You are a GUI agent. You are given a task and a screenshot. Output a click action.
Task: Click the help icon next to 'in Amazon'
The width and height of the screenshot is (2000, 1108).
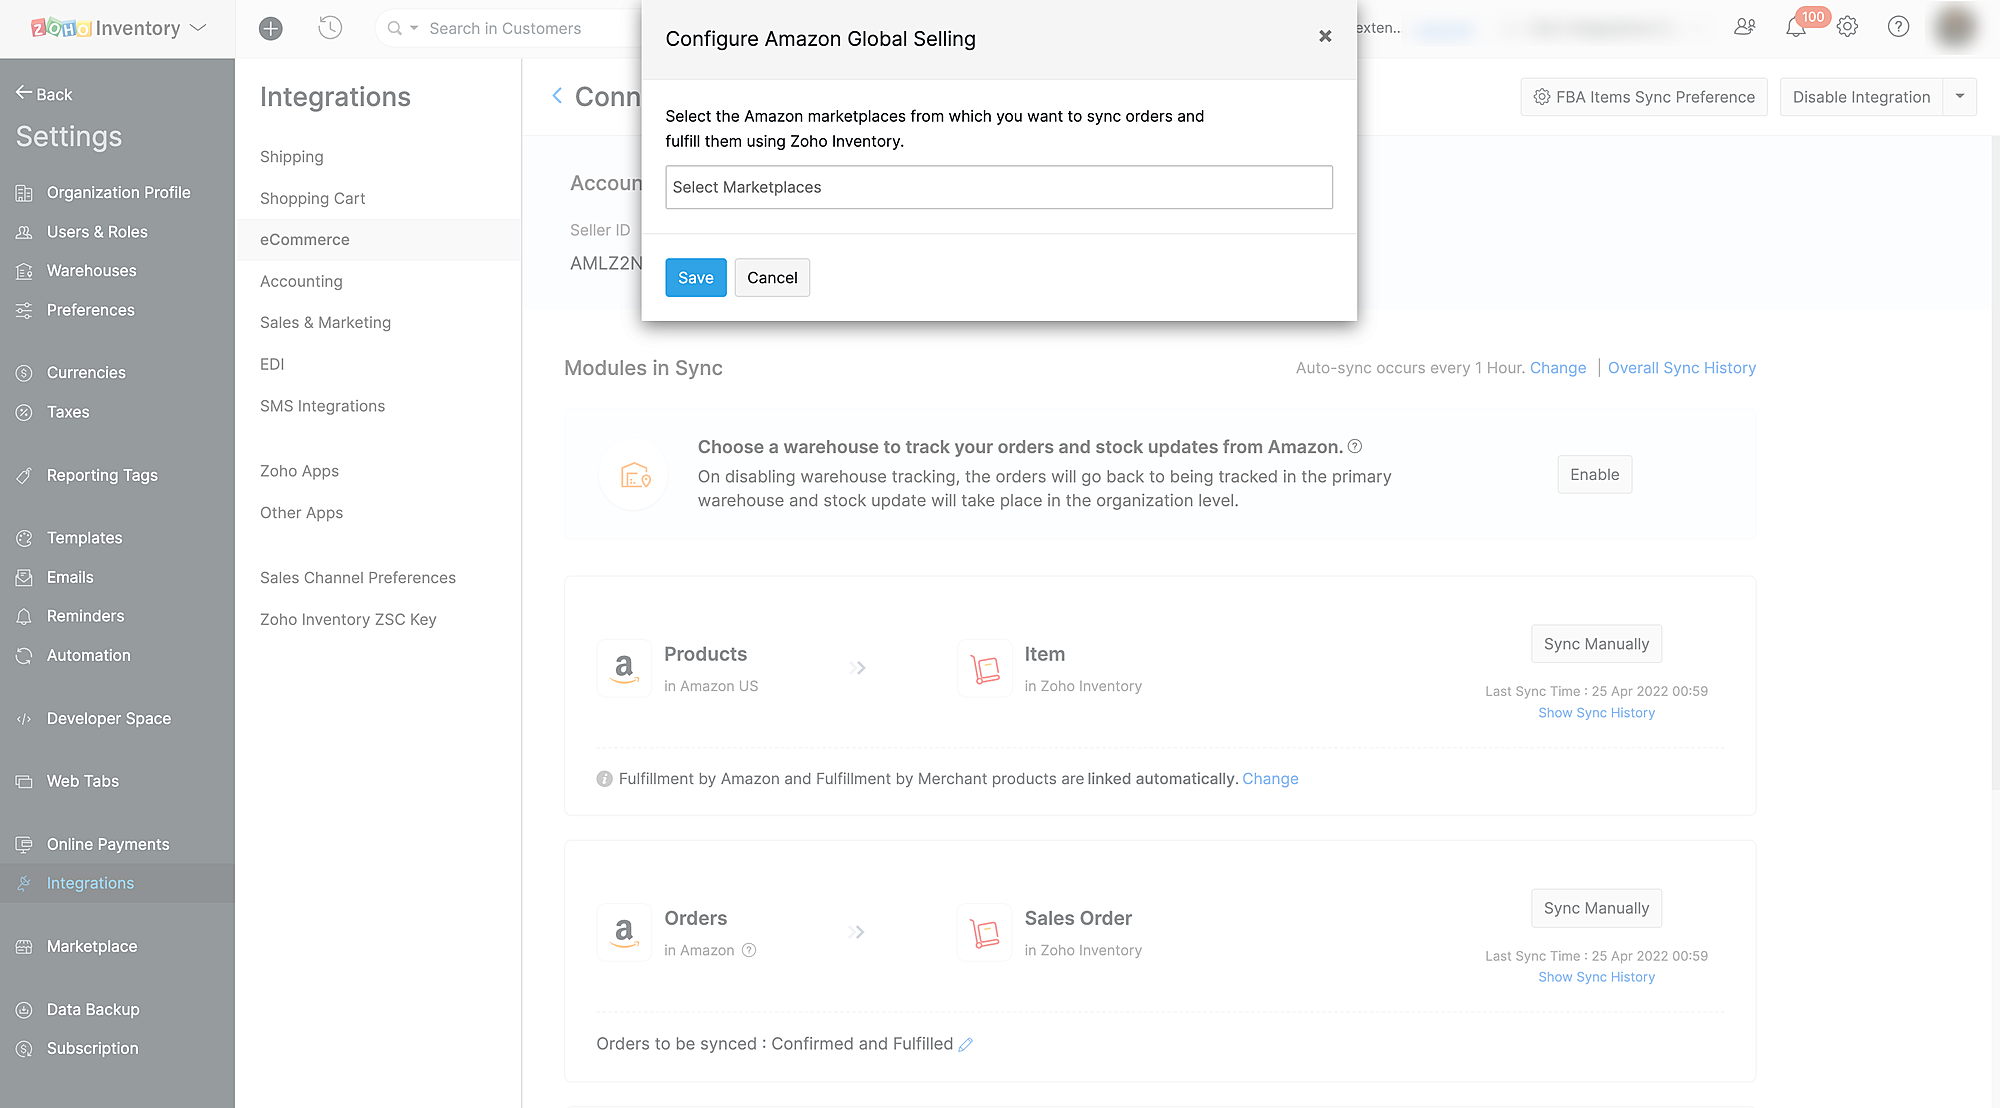[749, 950]
